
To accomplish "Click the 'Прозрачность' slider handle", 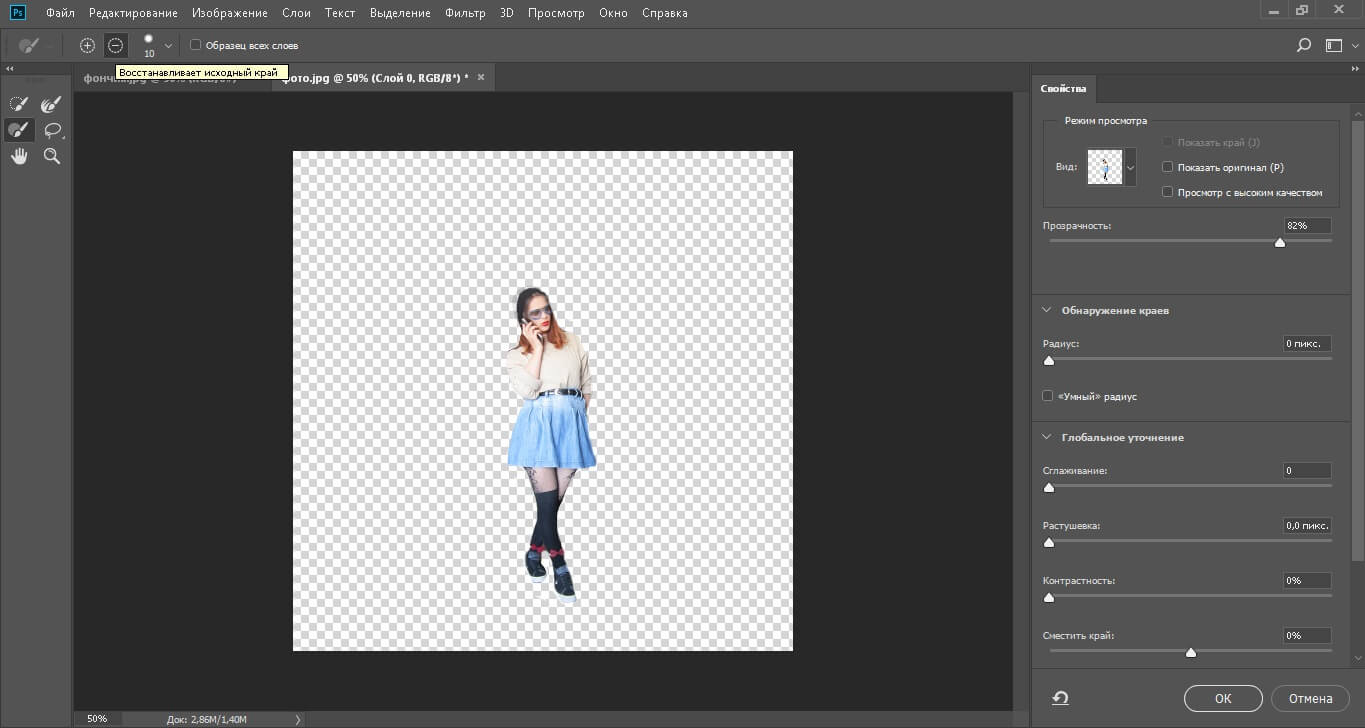I will click(x=1279, y=242).
